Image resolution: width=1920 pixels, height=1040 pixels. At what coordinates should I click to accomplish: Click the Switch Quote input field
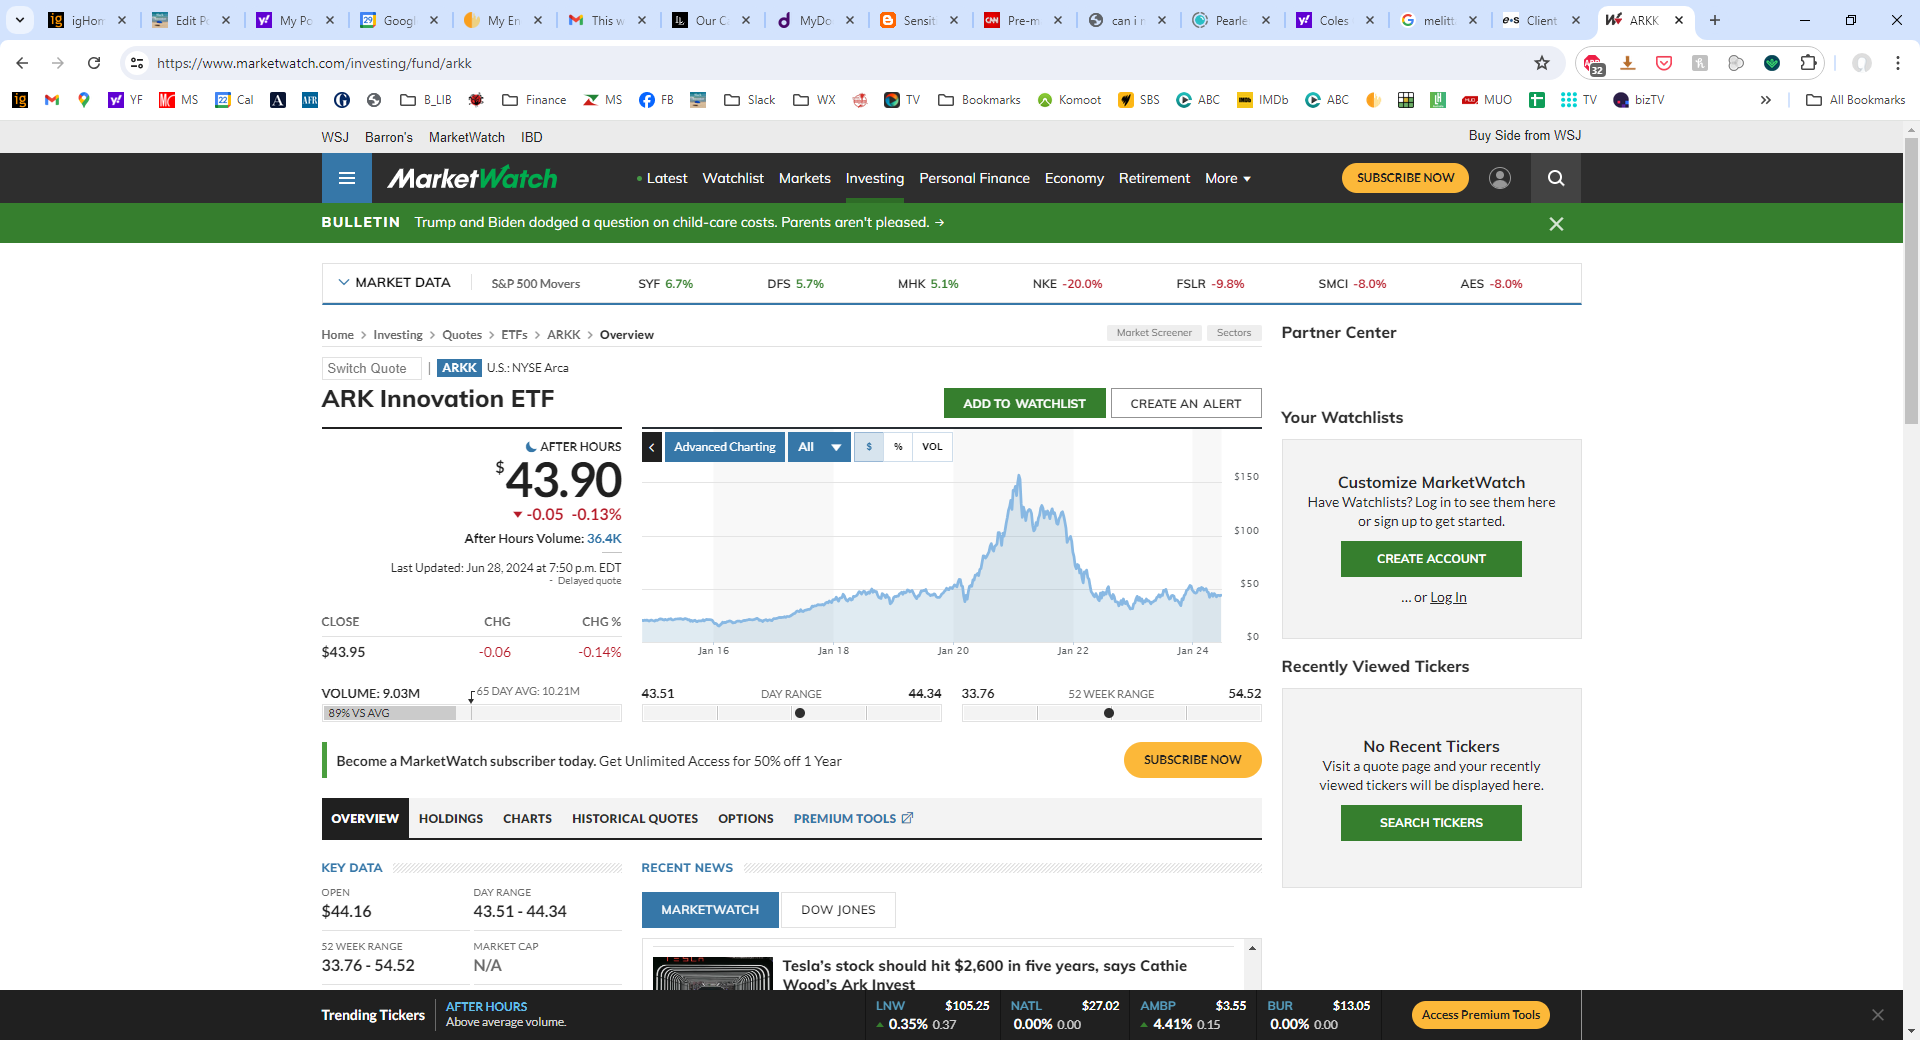pyautogui.click(x=371, y=368)
